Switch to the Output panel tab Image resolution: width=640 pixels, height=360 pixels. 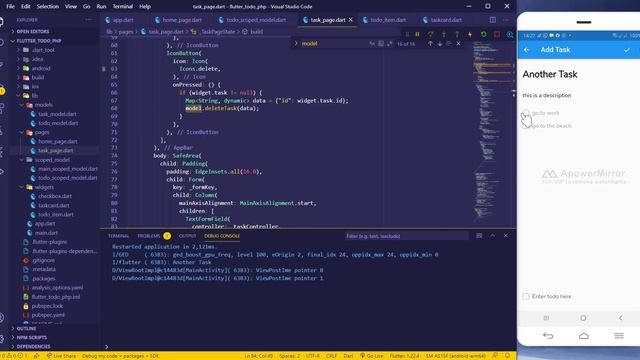tap(187, 236)
